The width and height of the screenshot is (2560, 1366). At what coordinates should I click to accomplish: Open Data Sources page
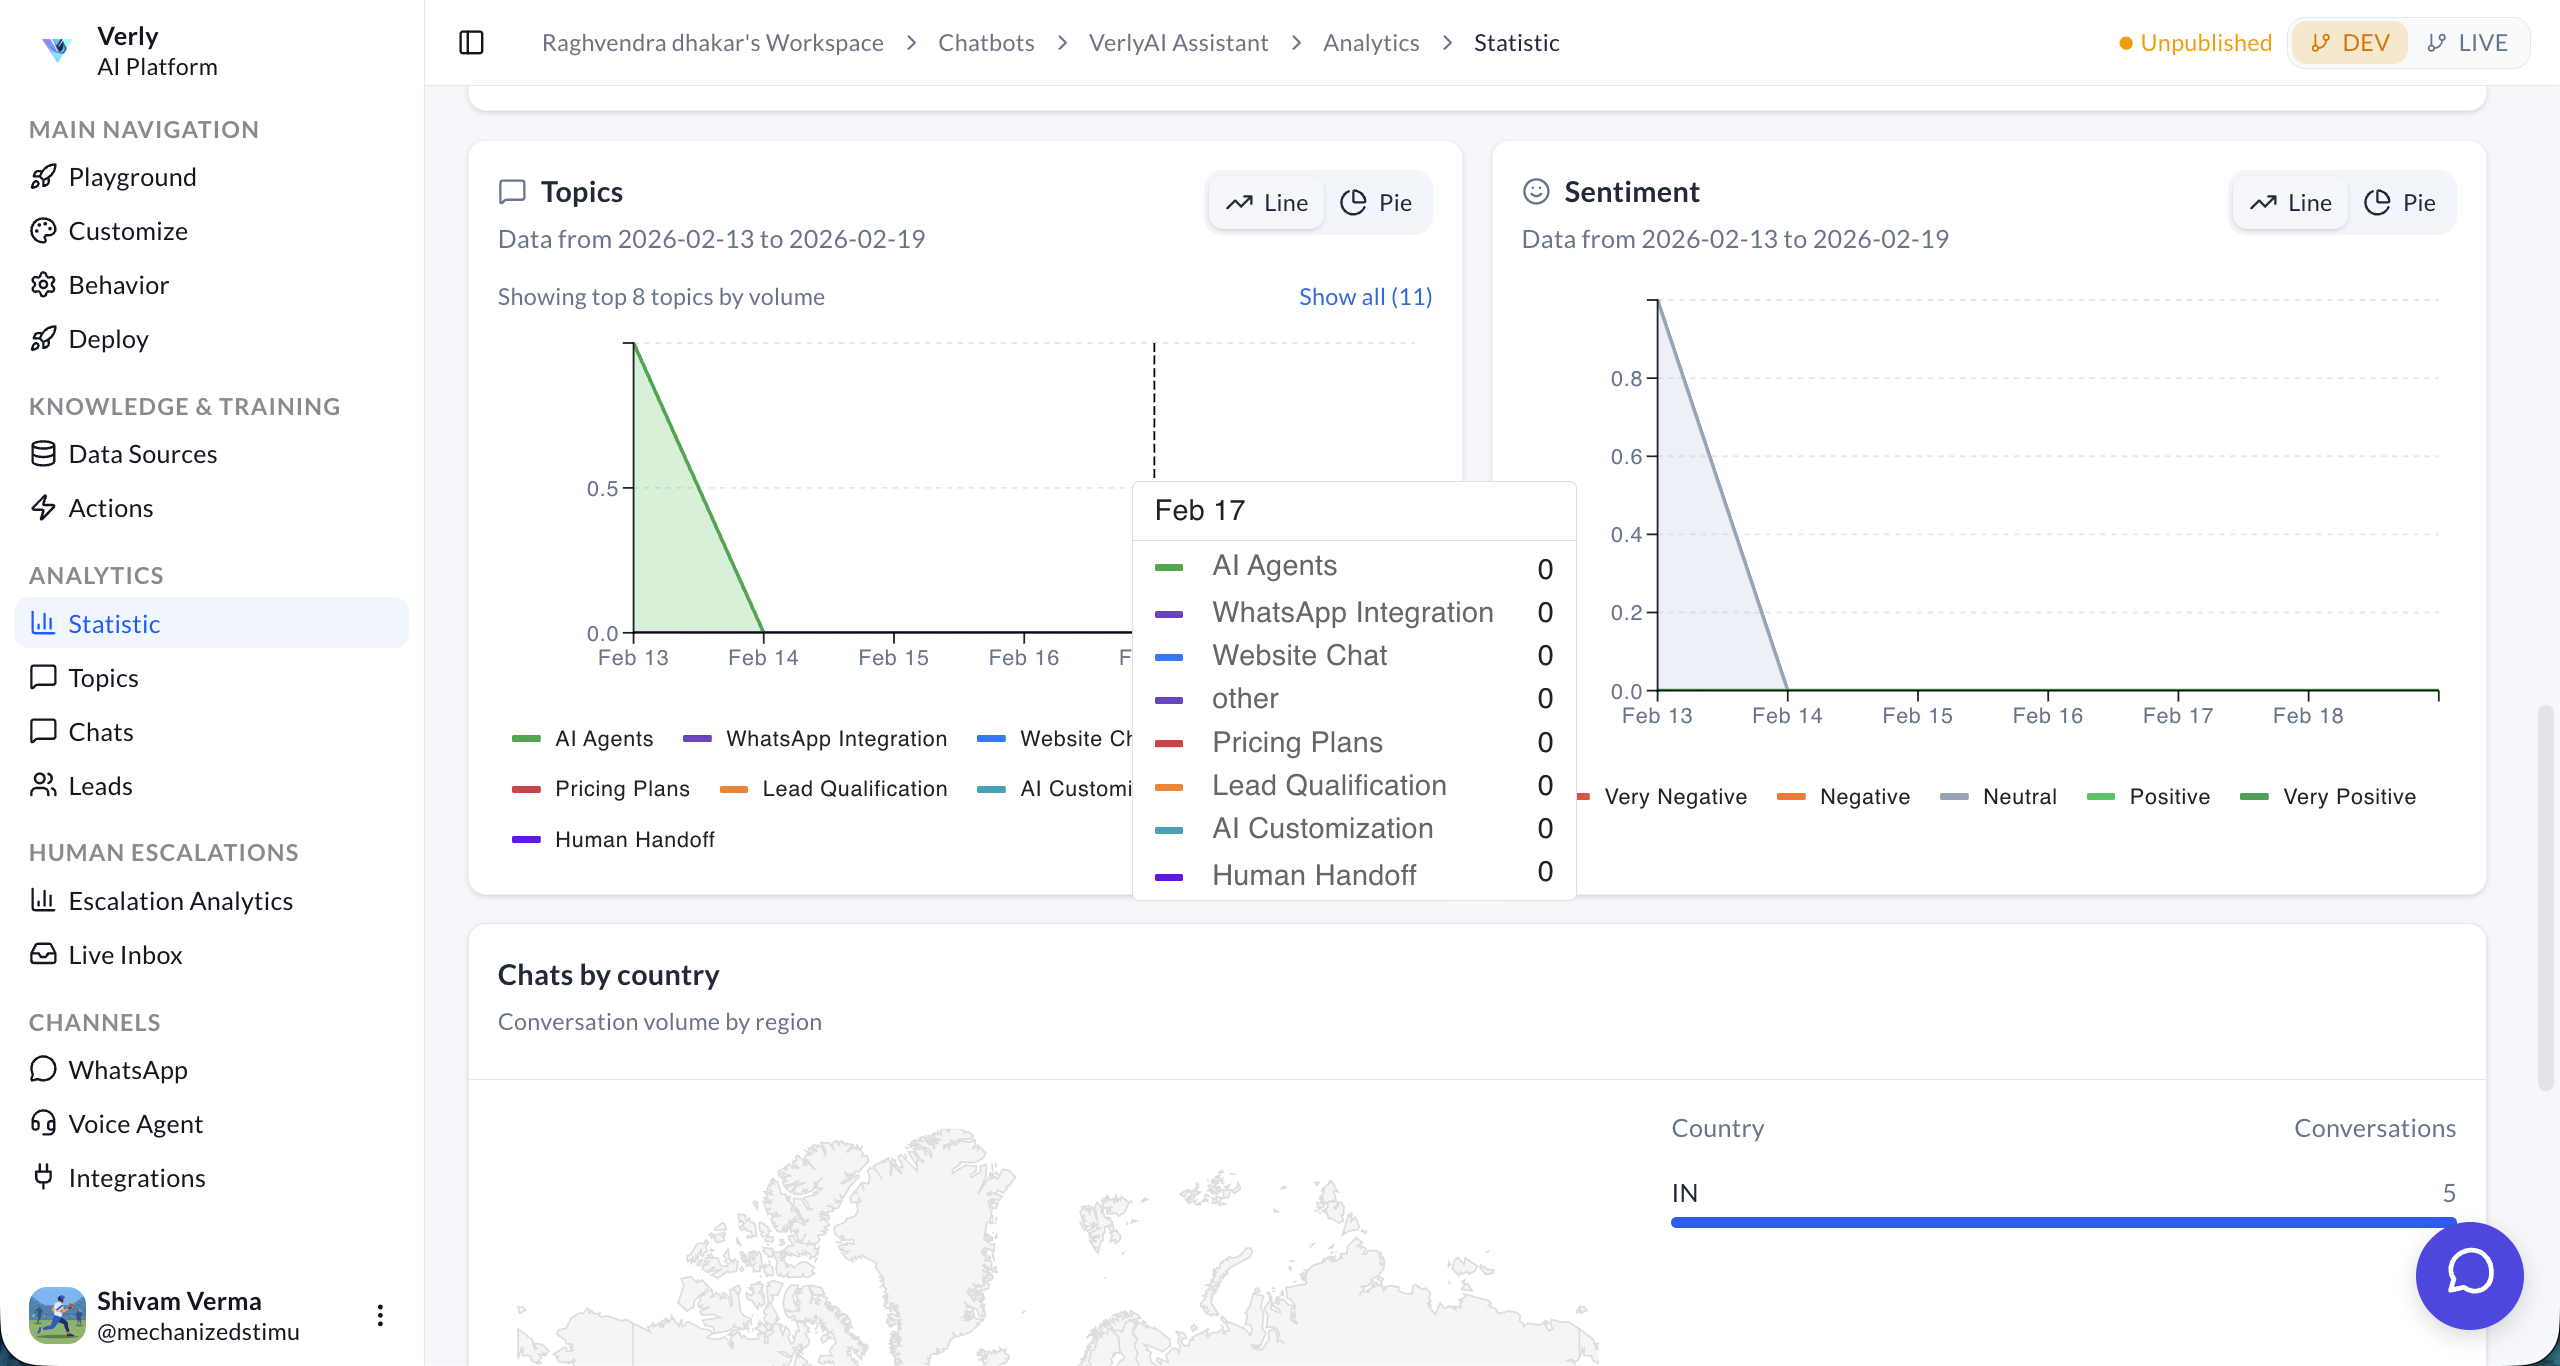pyautogui.click(x=142, y=454)
